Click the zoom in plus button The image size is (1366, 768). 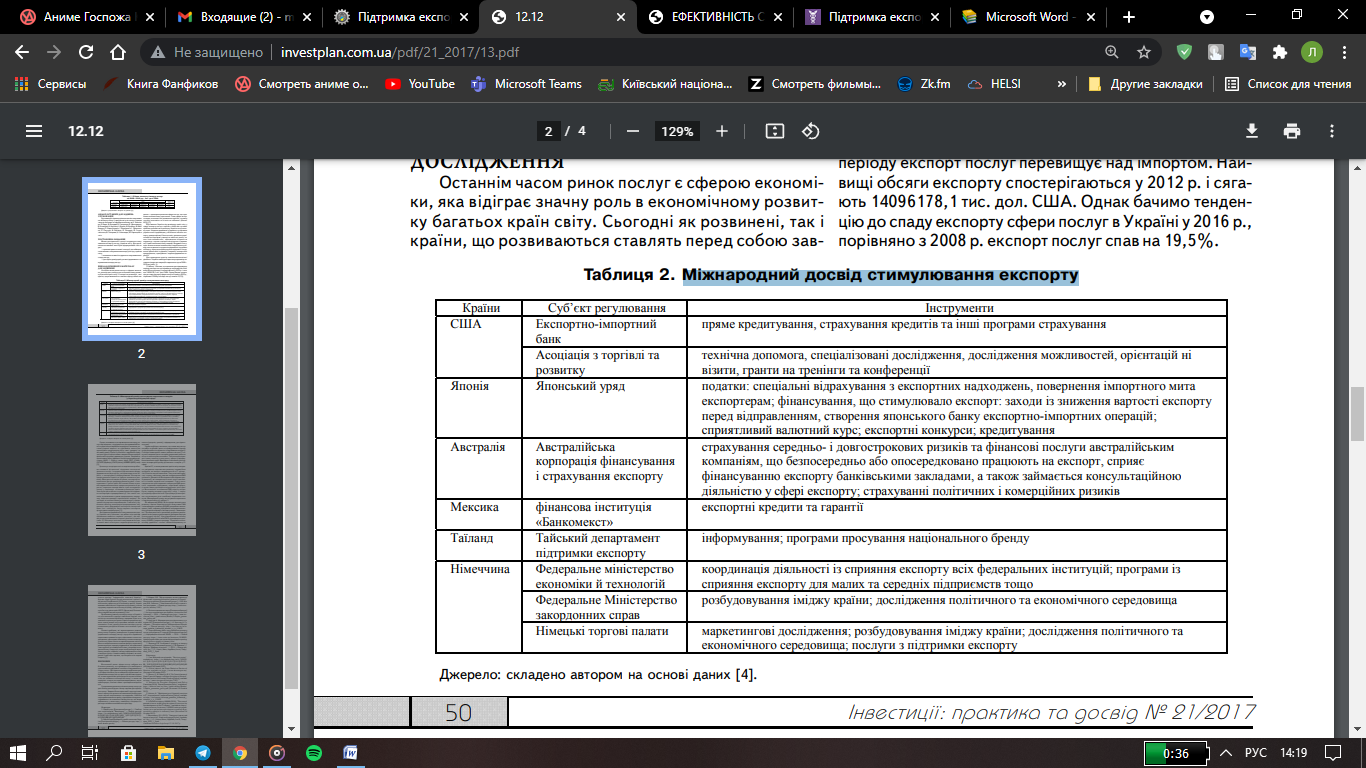(722, 131)
